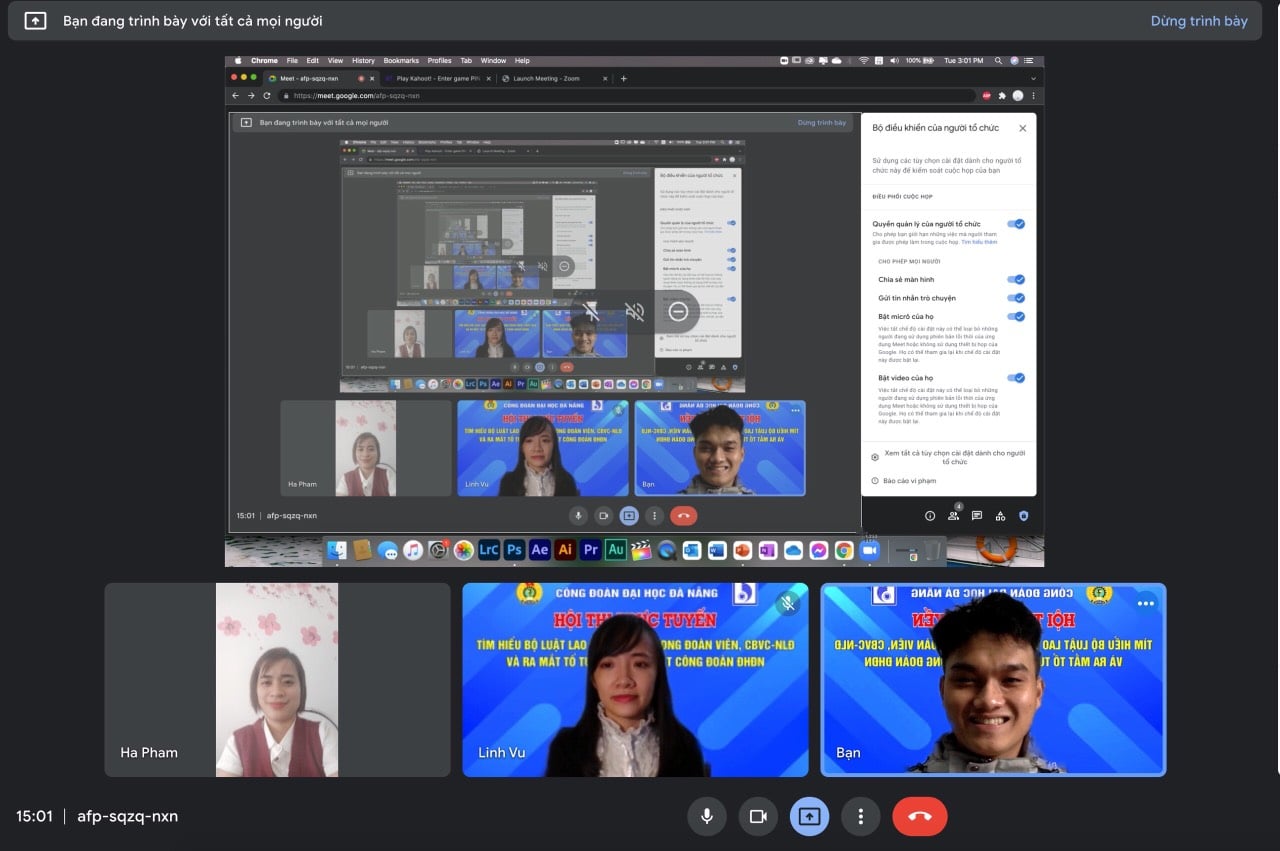
Task: Open the Chrome menu in macOS menu bar
Action: point(264,61)
